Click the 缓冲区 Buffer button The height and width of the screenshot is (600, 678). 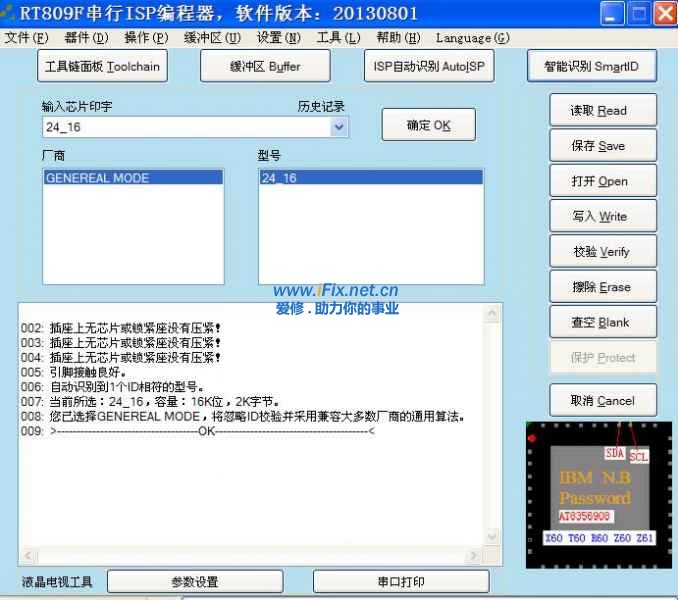[x=265, y=66]
